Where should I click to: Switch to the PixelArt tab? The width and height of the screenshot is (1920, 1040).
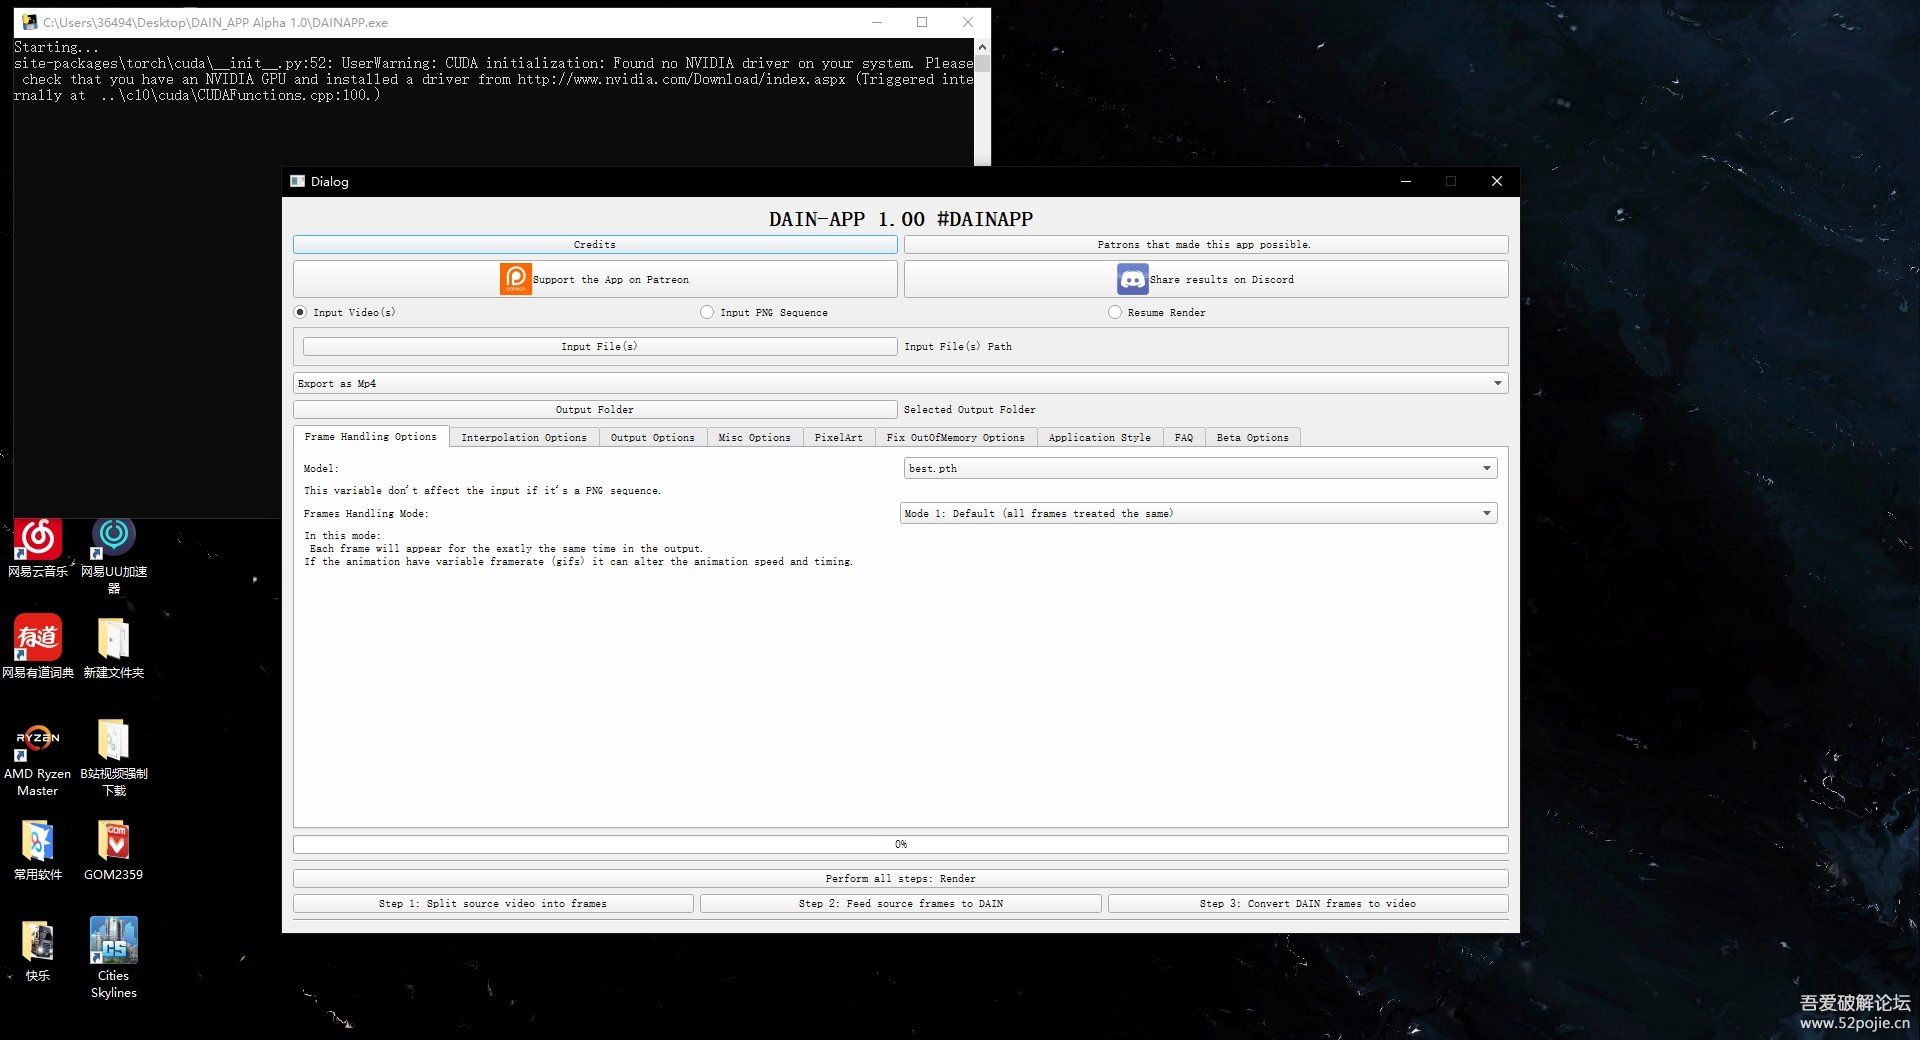click(839, 438)
